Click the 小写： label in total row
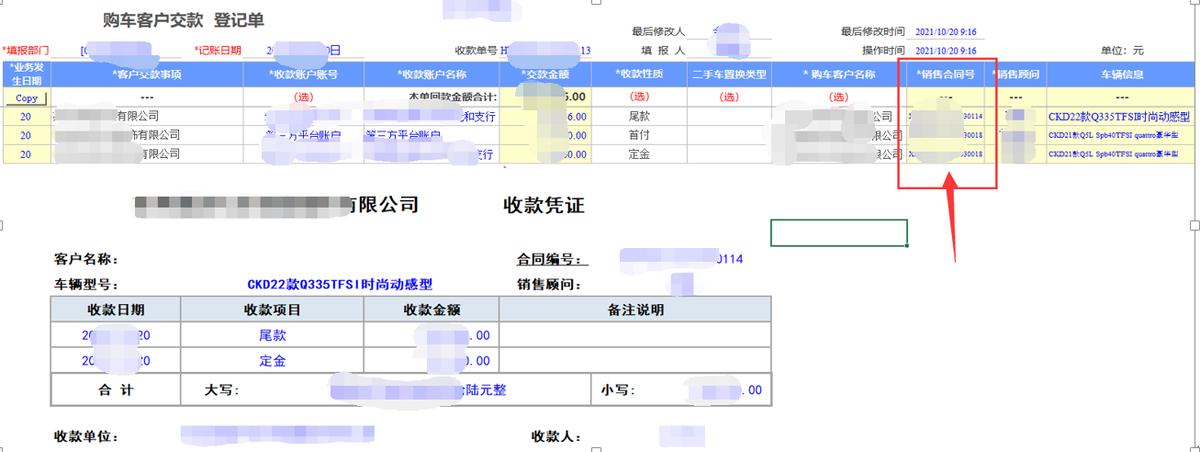The height and width of the screenshot is (452, 1200). coord(620,390)
